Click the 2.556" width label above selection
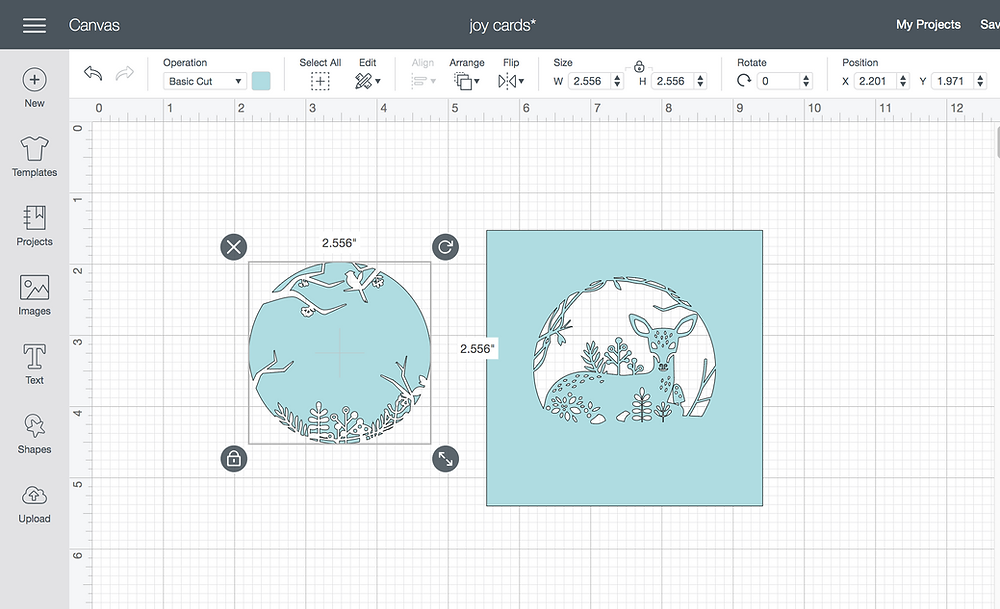1000x609 pixels. point(339,243)
